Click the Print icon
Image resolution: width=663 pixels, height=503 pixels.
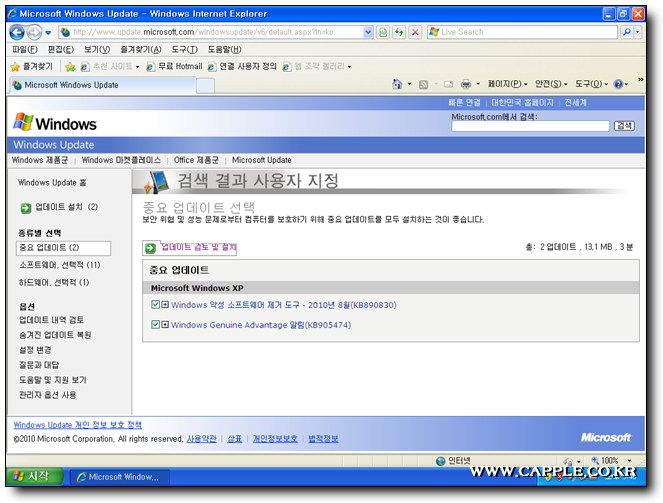click(x=466, y=85)
